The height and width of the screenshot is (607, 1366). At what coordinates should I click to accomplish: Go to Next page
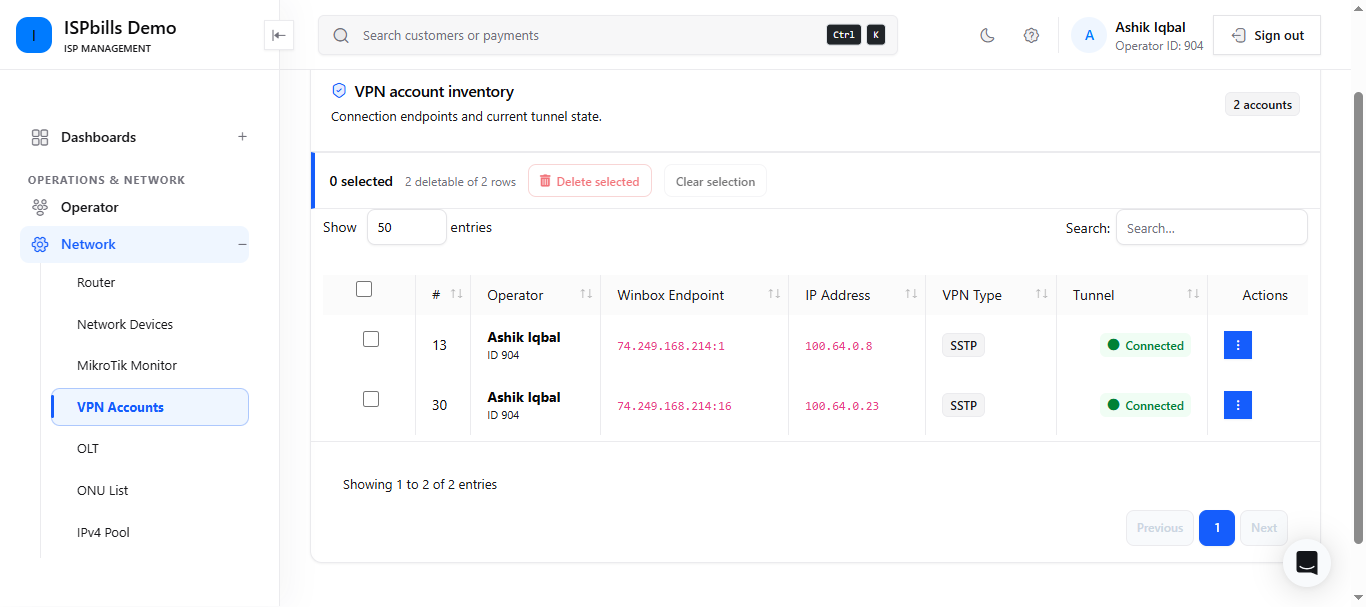[1264, 528]
